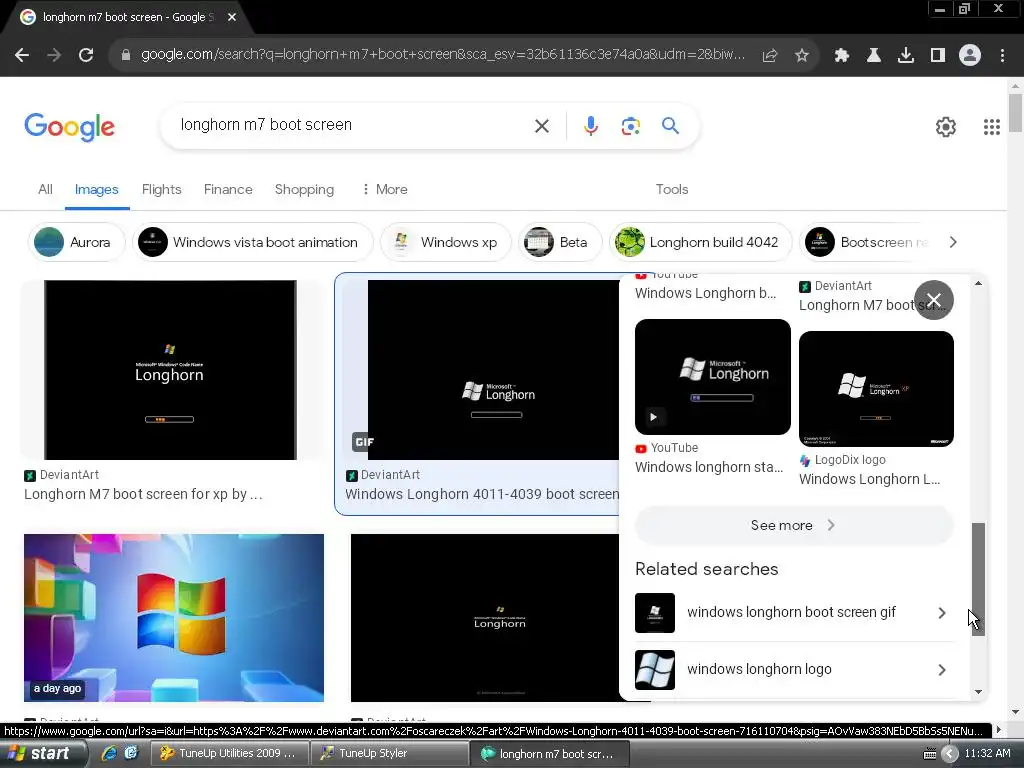Open the colorful Windows logo image posted a day ago
This screenshot has width=1024, height=768.
[x=174, y=618]
